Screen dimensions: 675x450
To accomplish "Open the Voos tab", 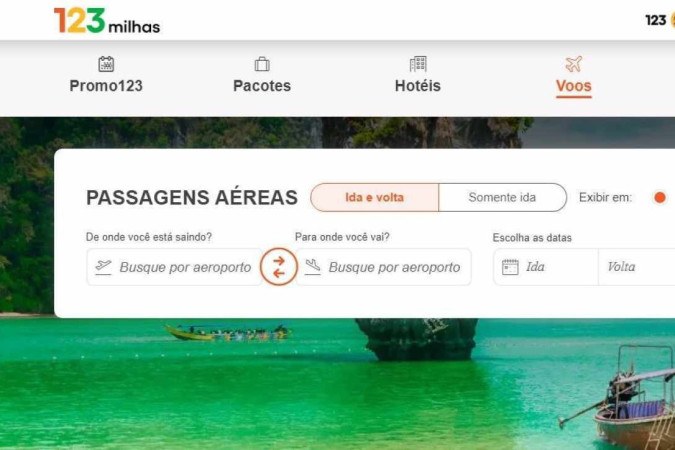I will click(573, 76).
